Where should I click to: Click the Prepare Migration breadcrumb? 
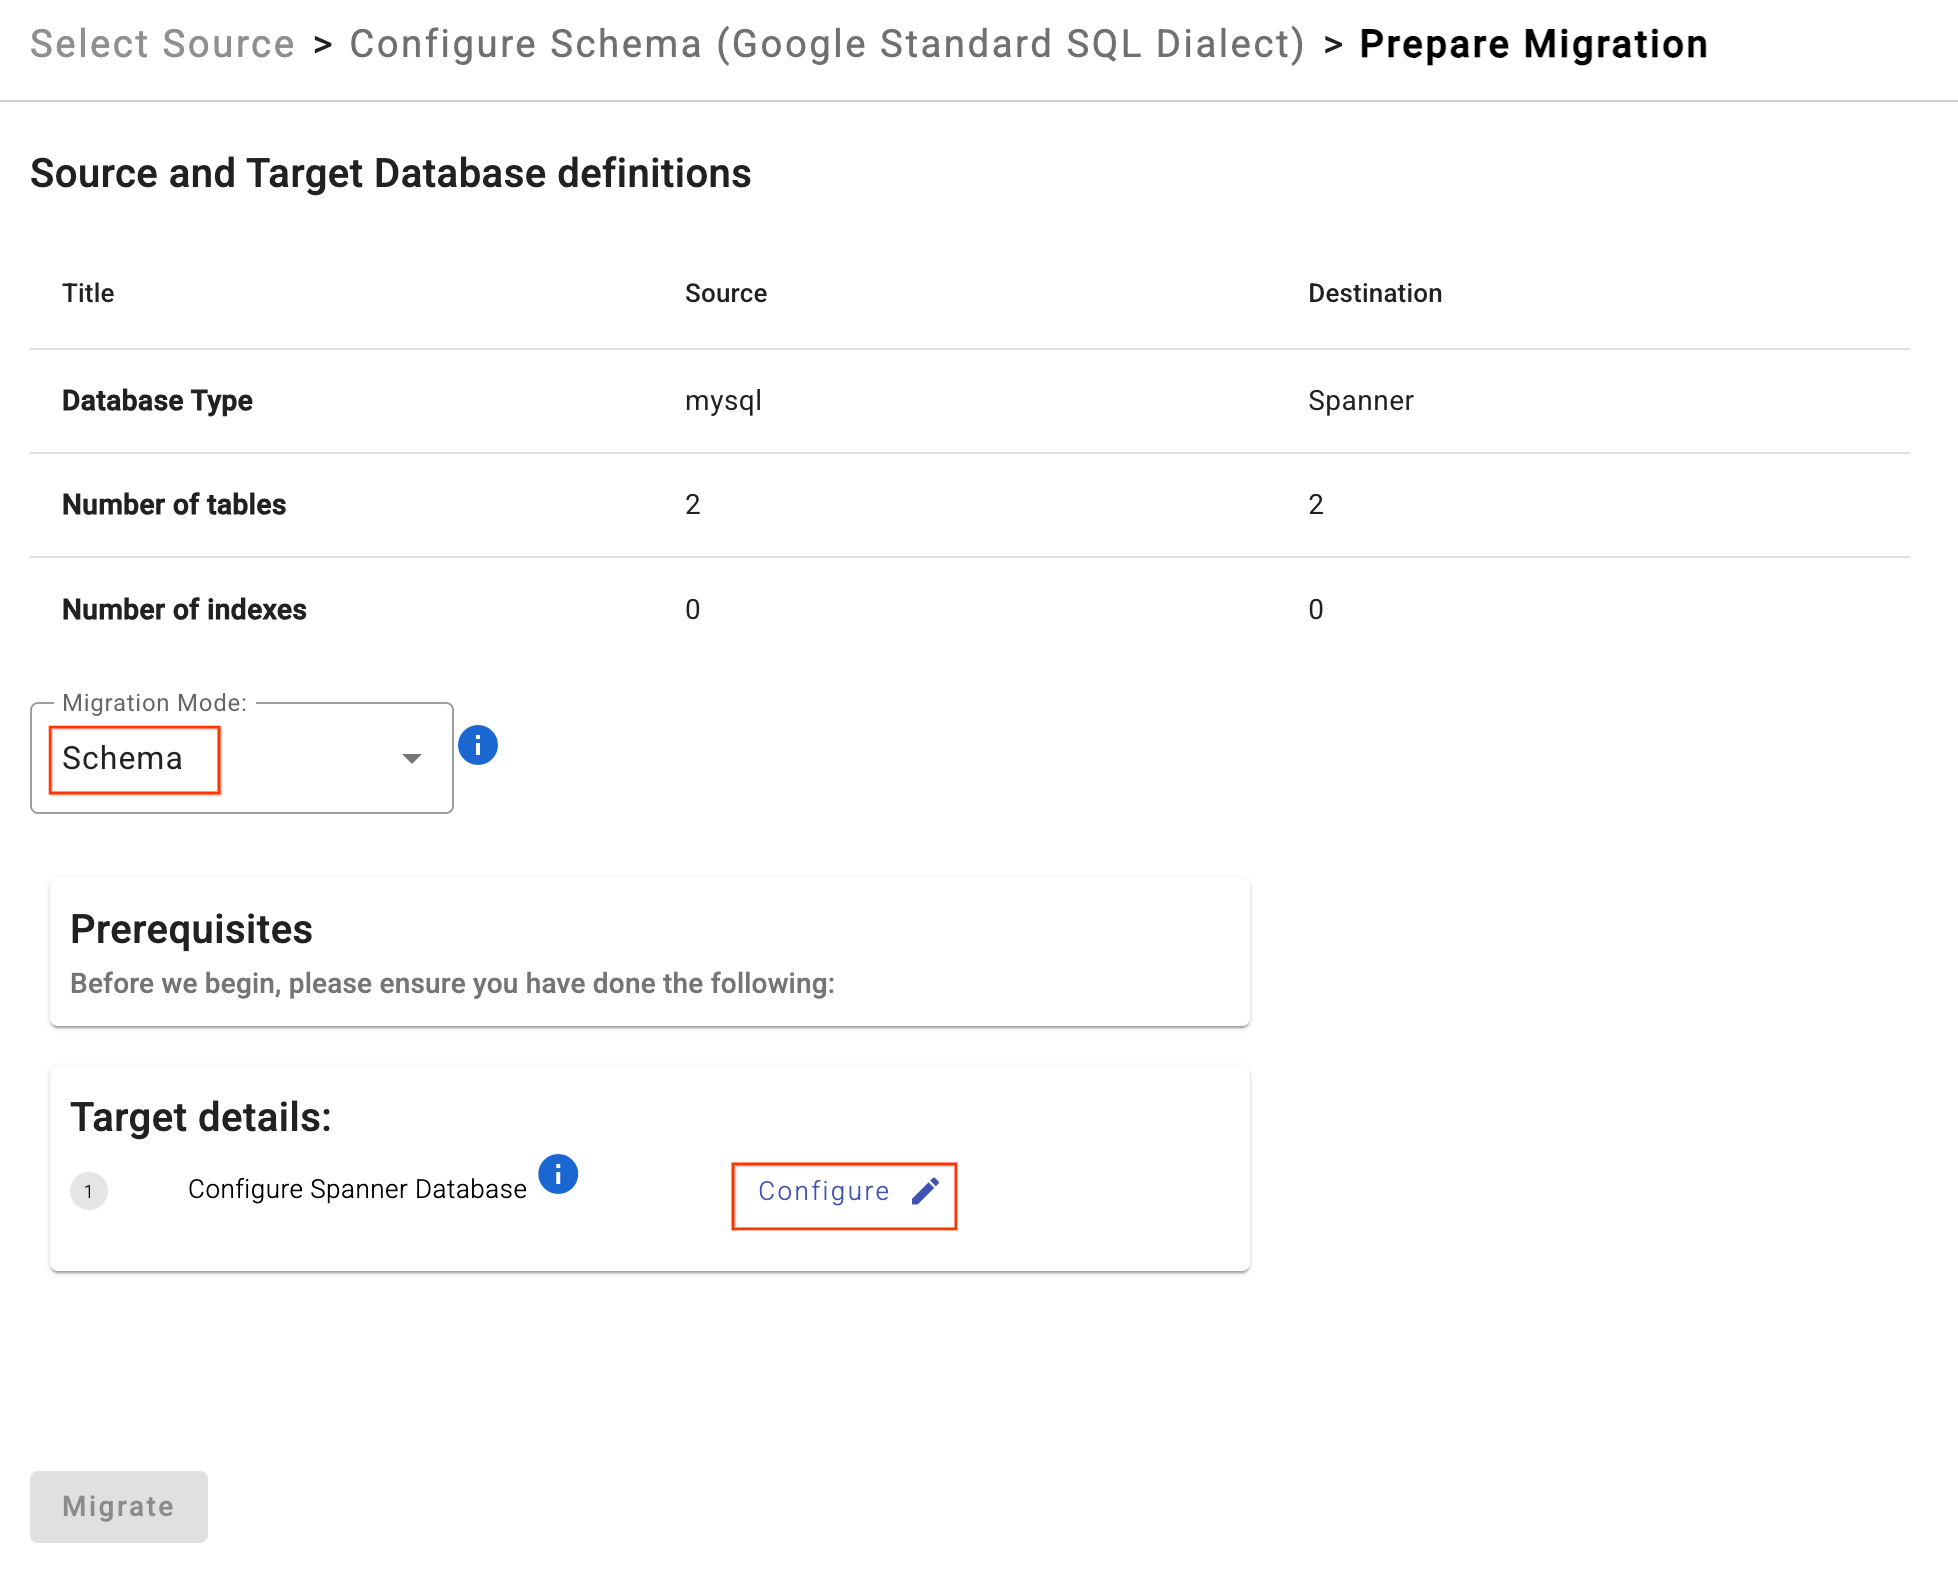(x=1533, y=44)
